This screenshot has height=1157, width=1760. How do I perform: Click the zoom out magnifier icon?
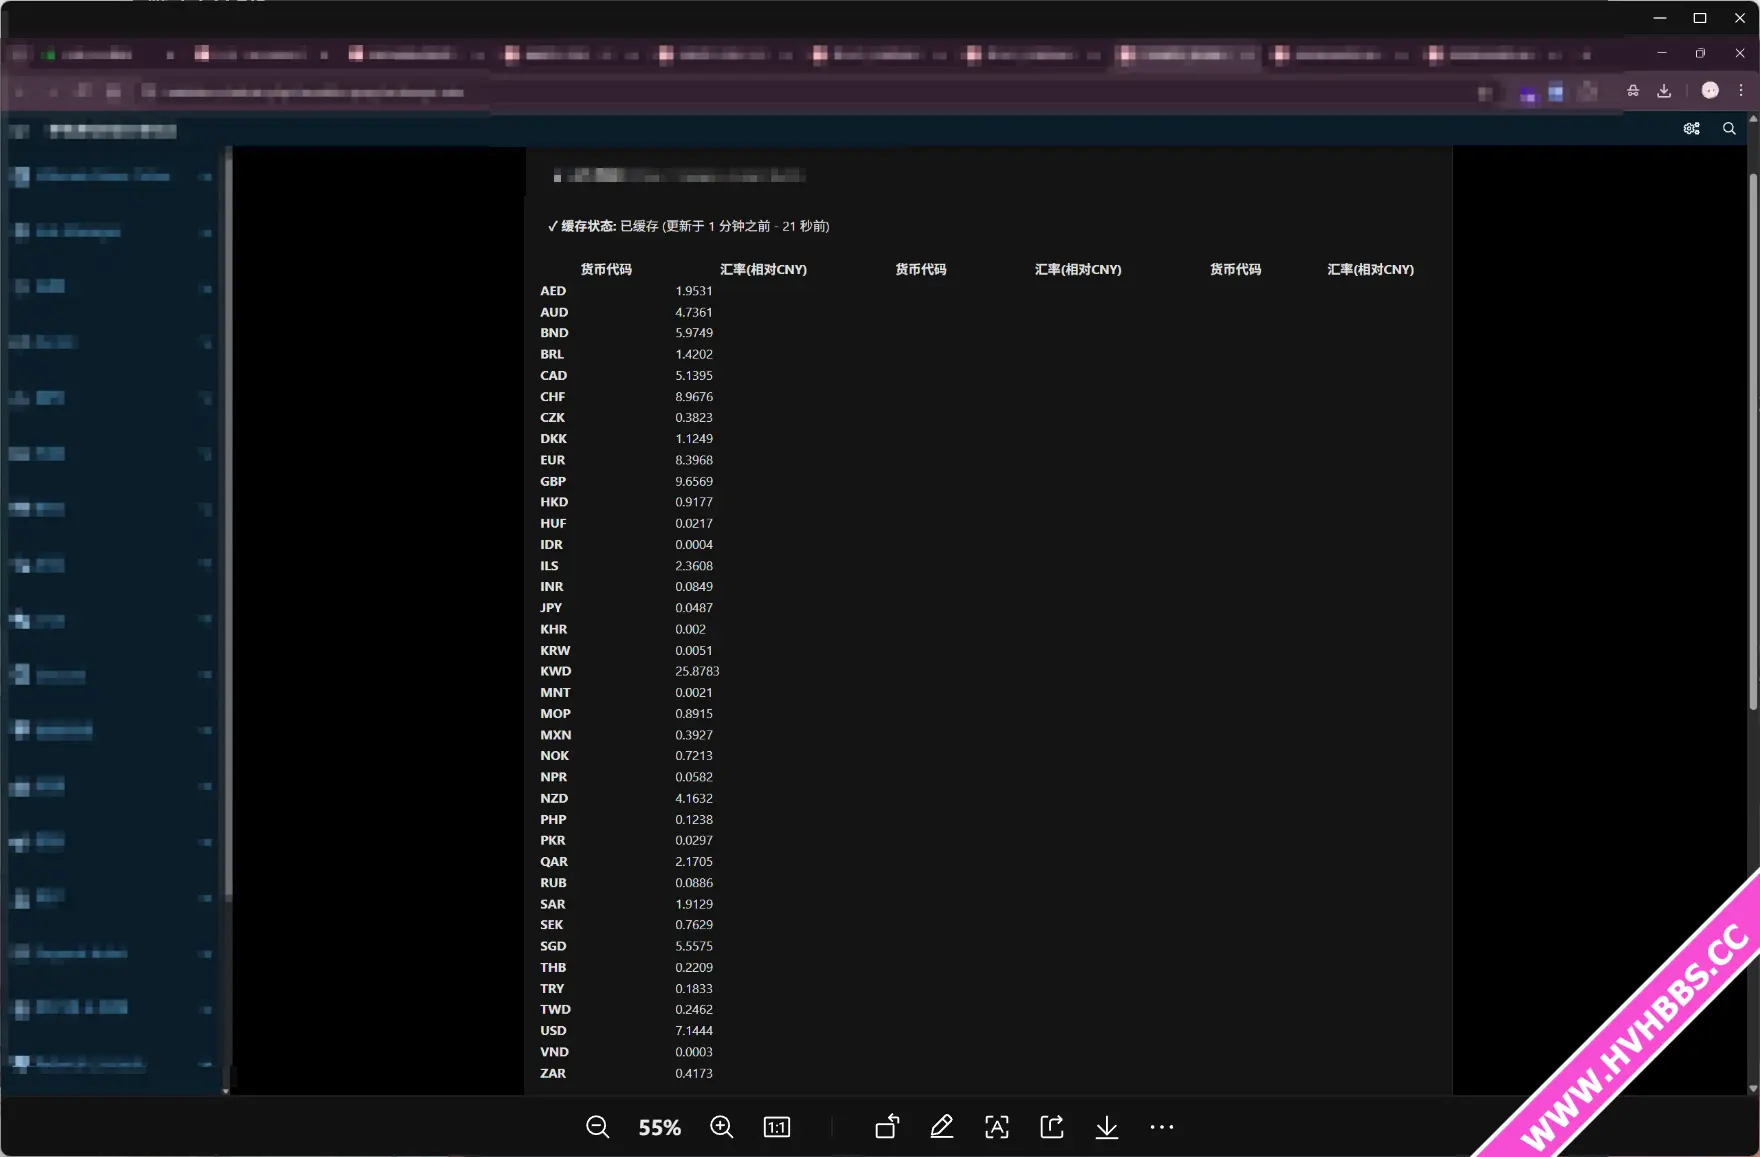(597, 1127)
